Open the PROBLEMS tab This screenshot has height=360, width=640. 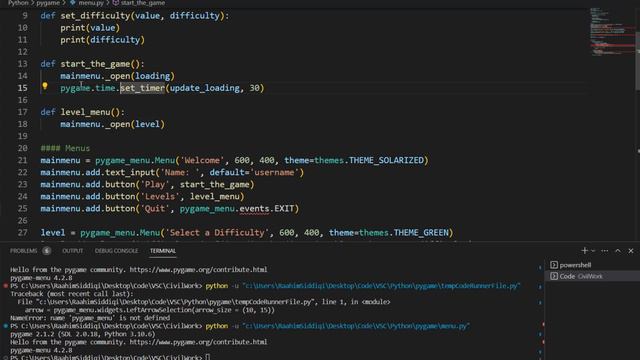click(x=23, y=251)
